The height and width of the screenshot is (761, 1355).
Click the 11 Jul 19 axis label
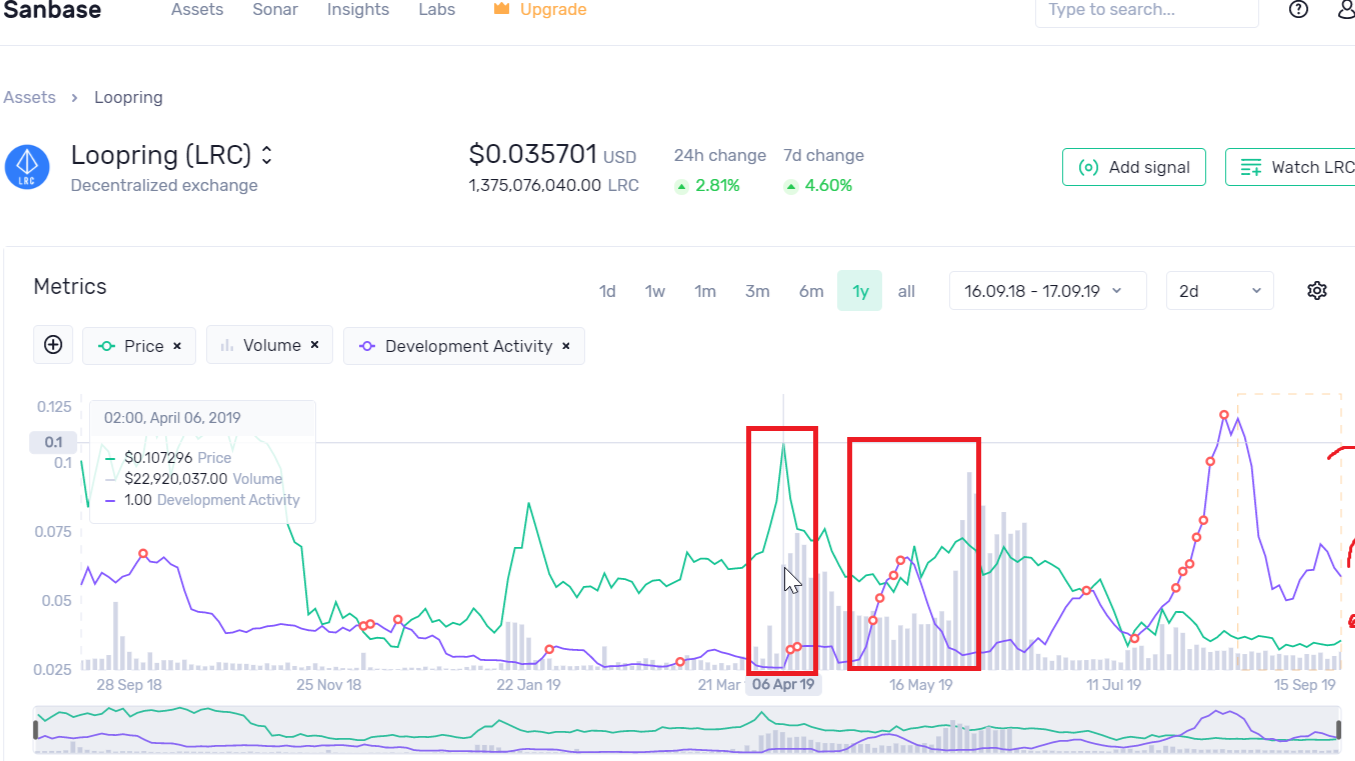(1114, 685)
